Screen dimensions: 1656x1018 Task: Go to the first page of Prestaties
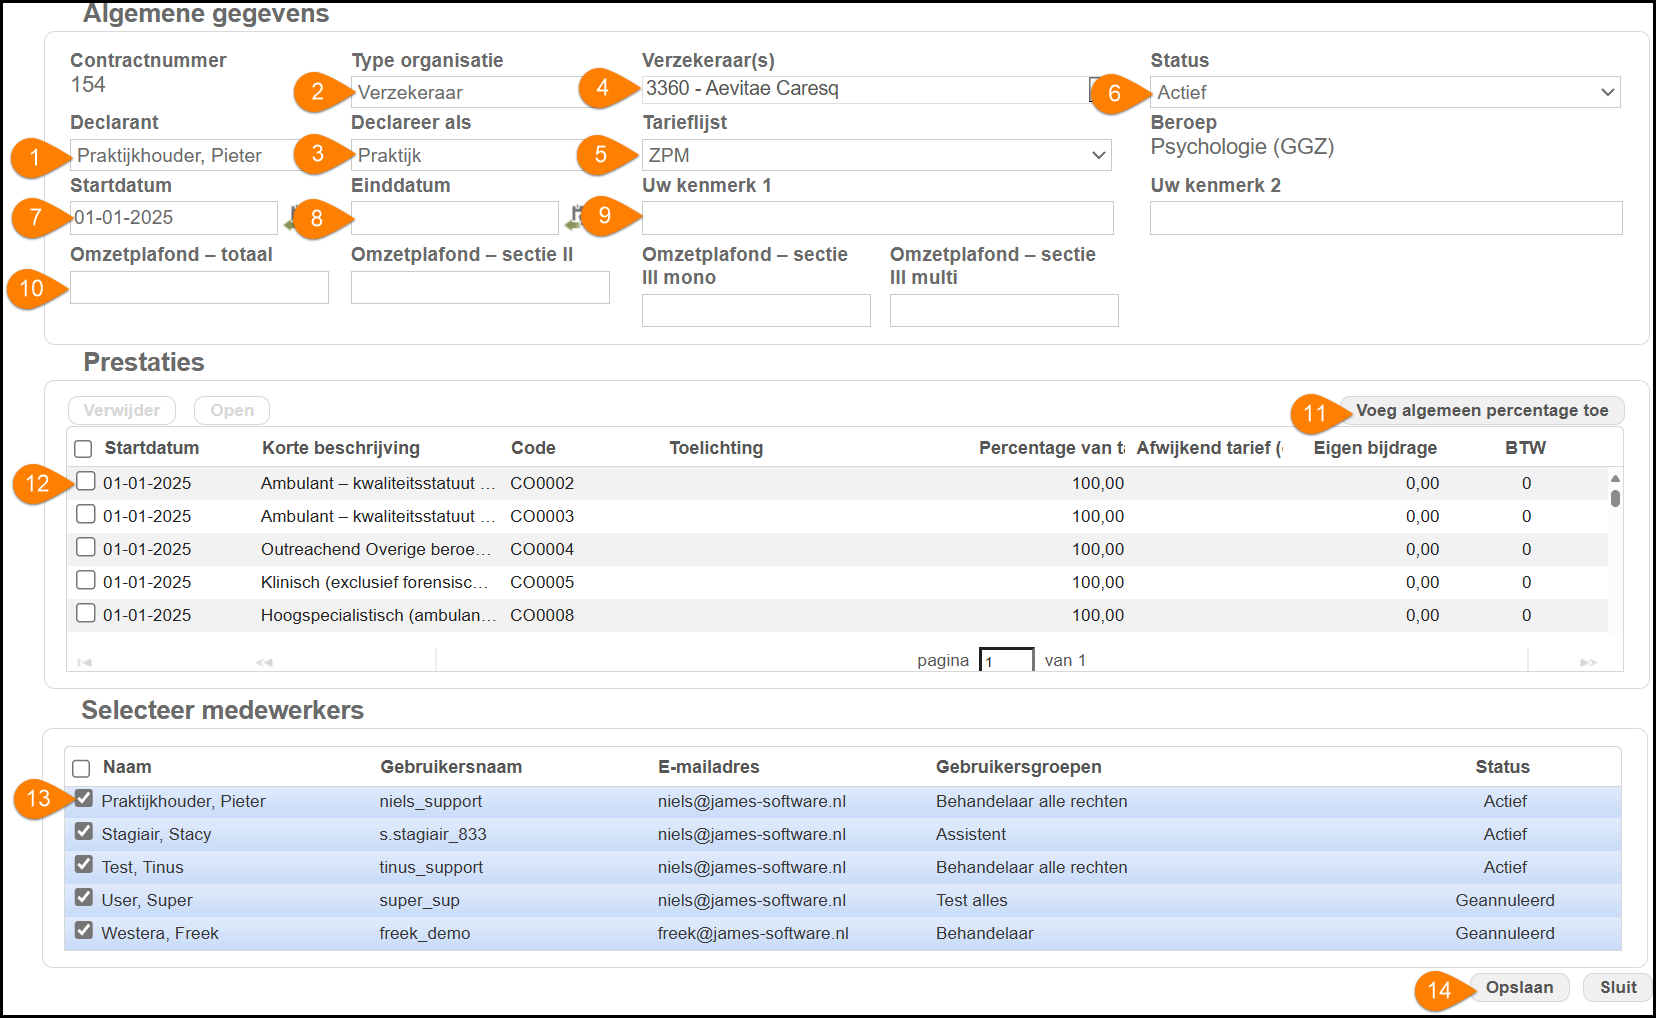coord(85,662)
